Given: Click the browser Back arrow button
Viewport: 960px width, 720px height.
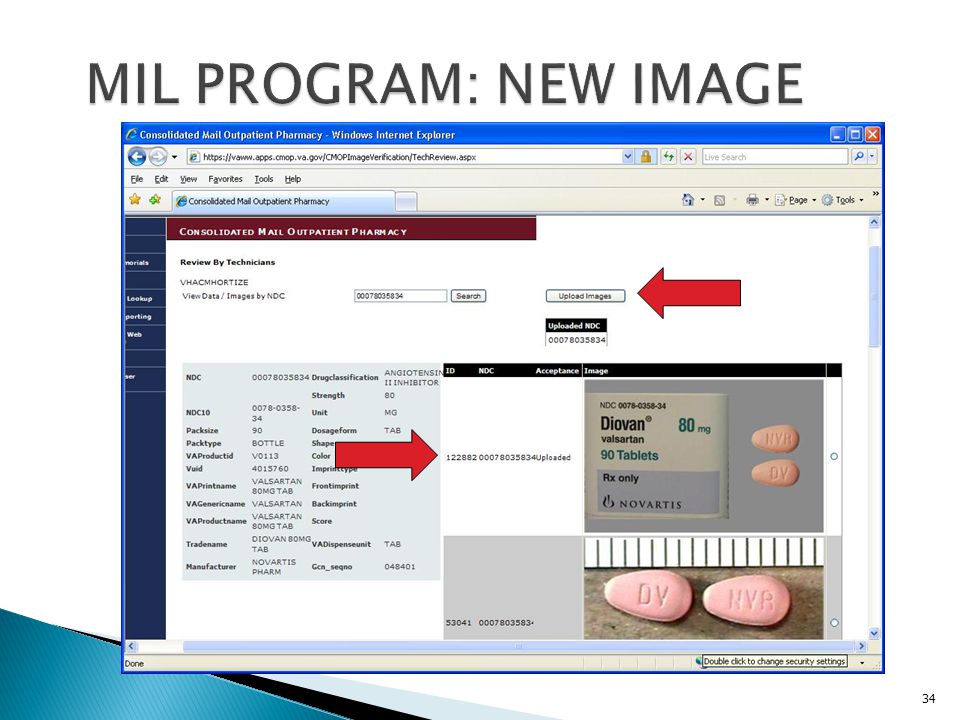Looking at the screenshot, I should [137, 157].
